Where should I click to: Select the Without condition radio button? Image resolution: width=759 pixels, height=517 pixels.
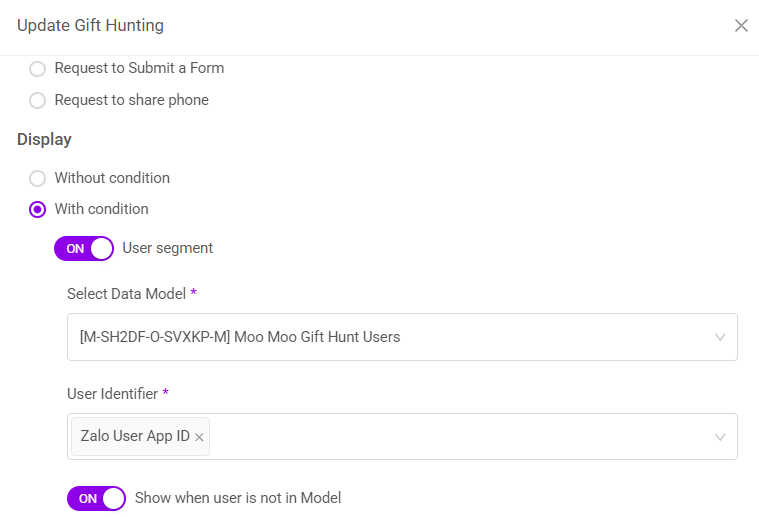(38, 178)
